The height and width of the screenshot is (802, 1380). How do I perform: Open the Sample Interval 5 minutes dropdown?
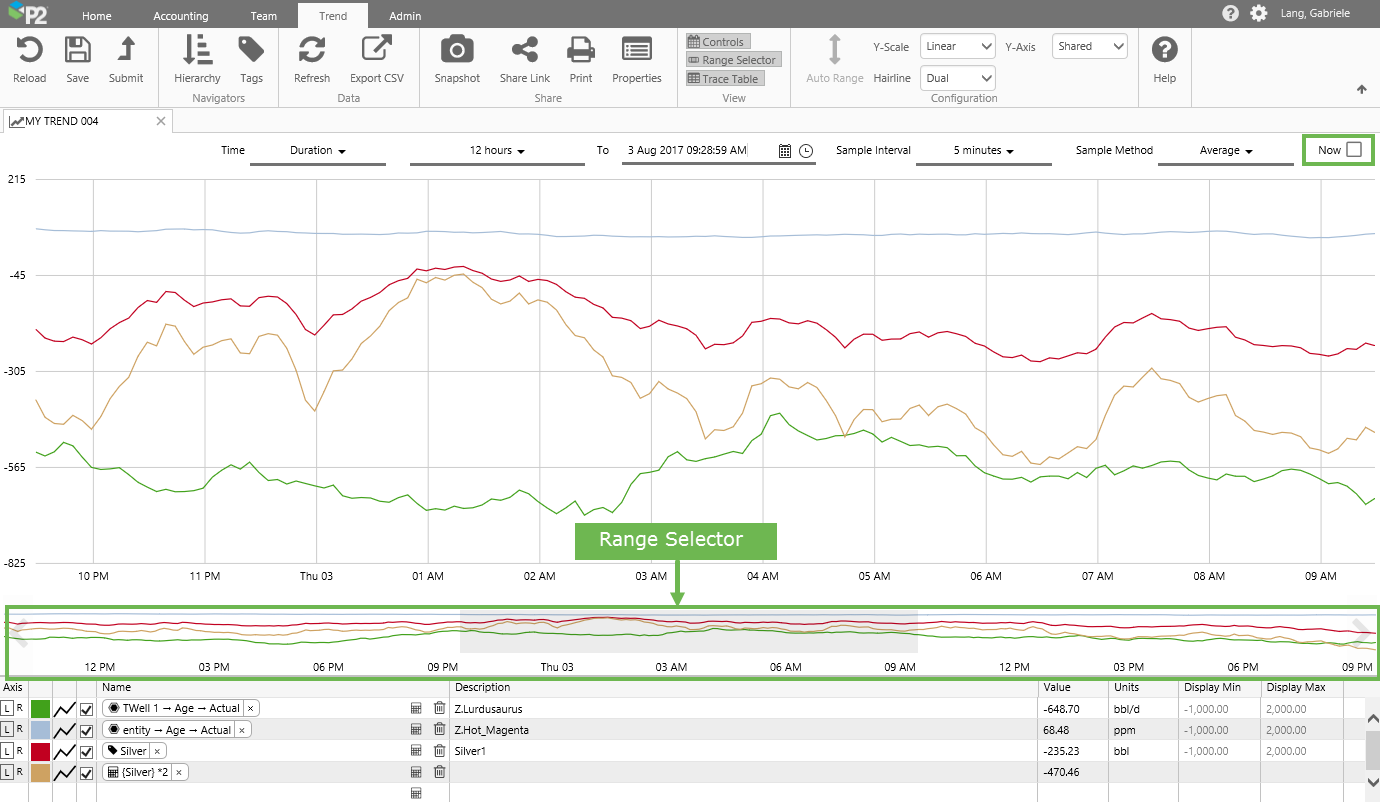click(x=983, y=151)
